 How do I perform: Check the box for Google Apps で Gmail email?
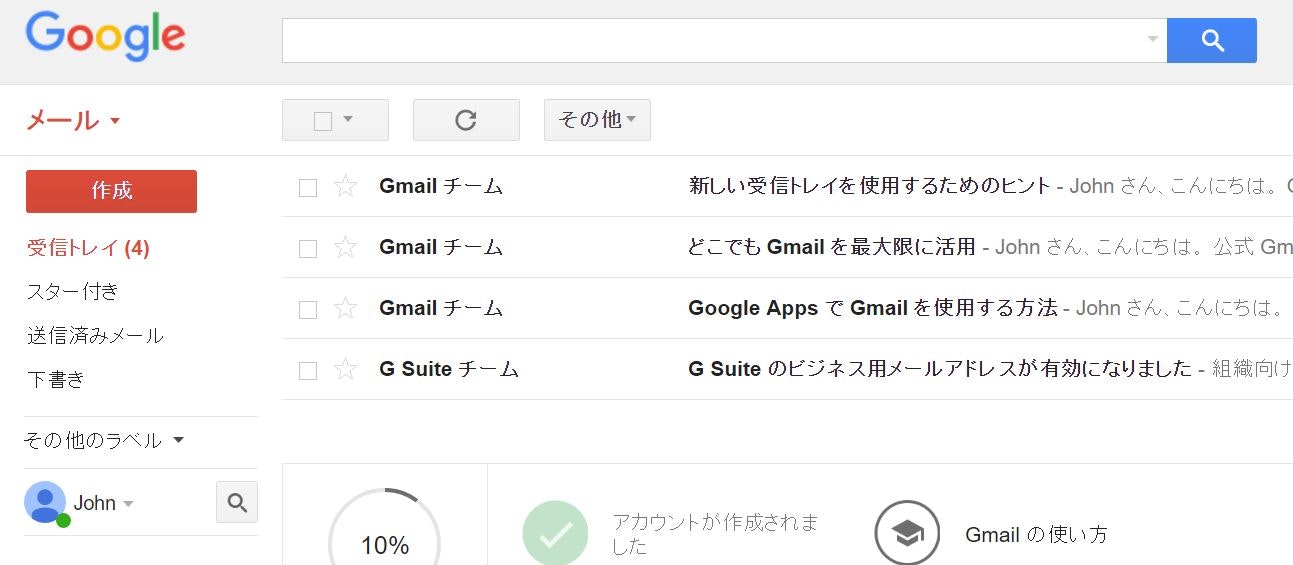pos(308,309)
